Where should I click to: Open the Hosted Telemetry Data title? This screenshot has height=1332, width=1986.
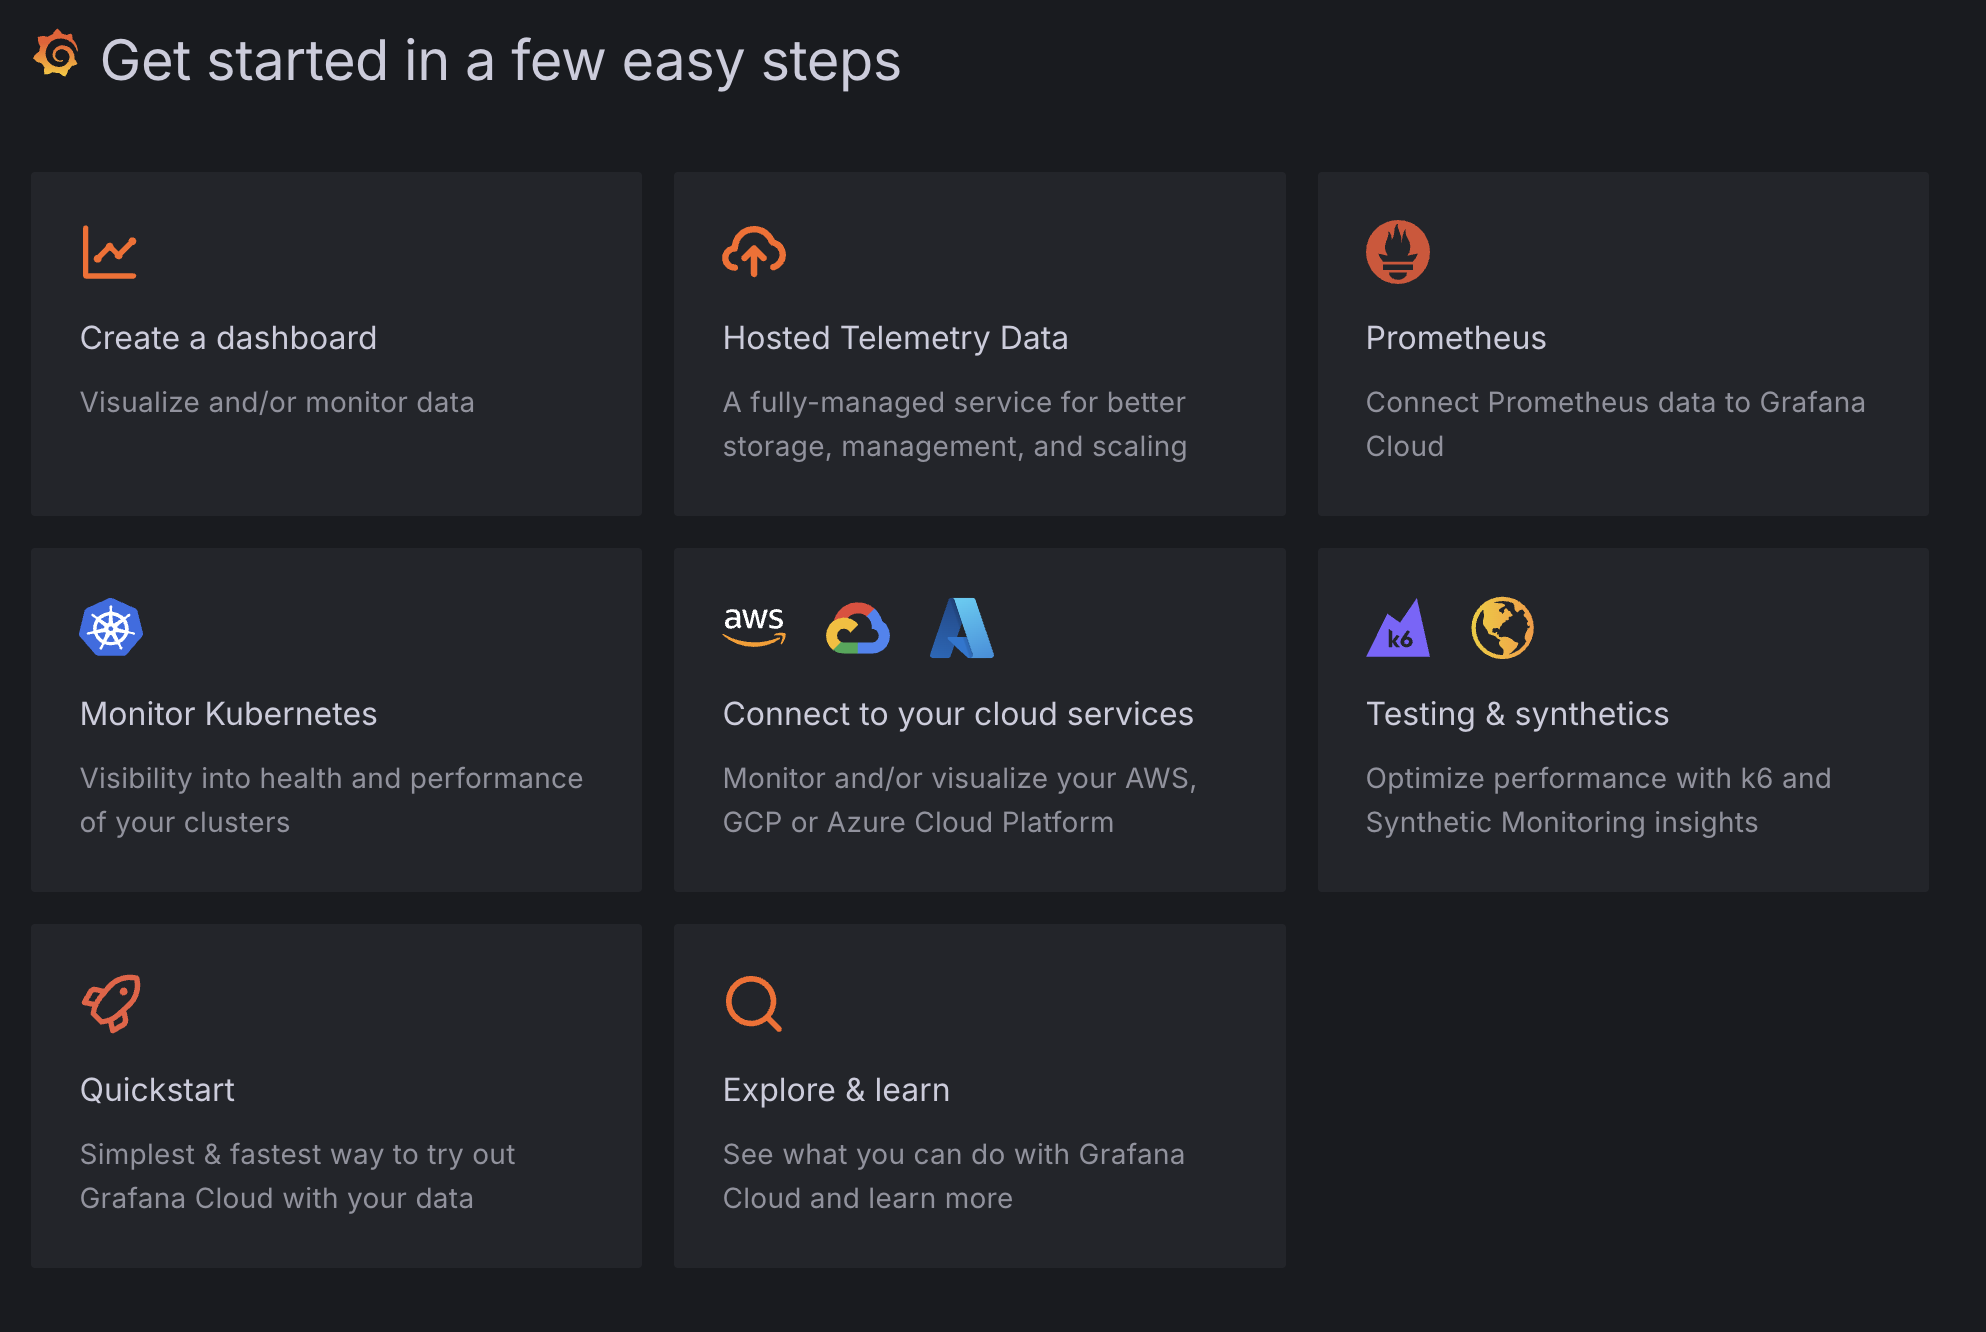tap(895, 338)
